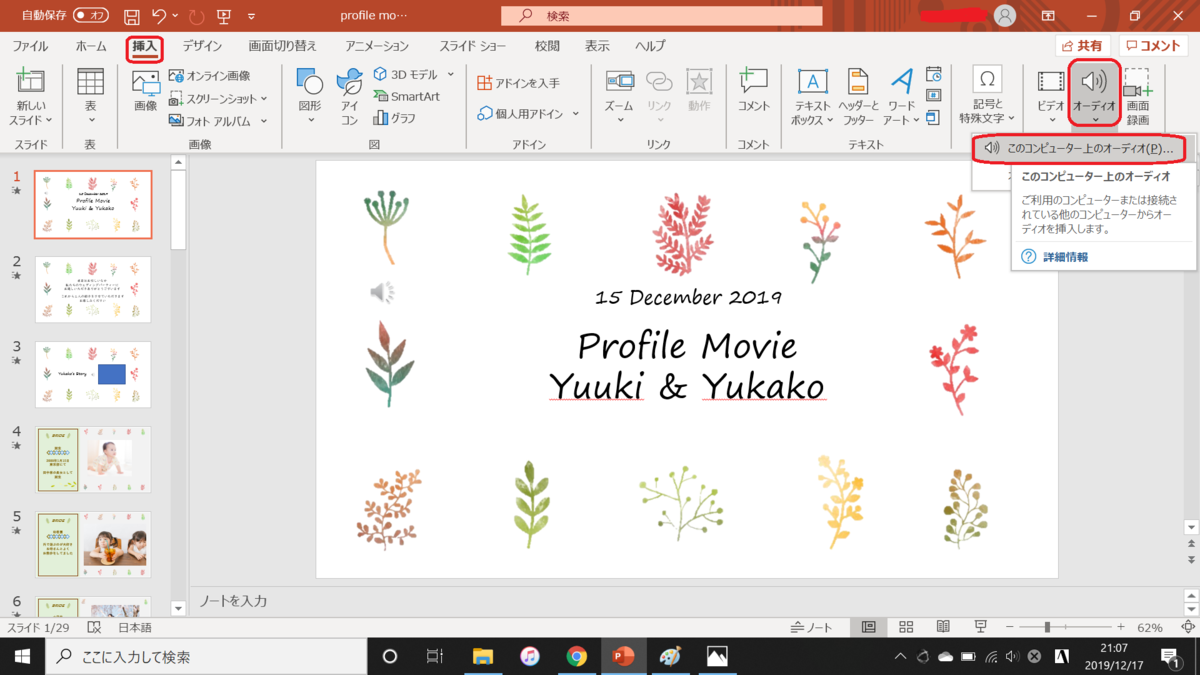Image resolution: width=1200 pixels, height=675 pixels.
Task: Open the ワードアート dropdown
Action: [x=901, y=96]
